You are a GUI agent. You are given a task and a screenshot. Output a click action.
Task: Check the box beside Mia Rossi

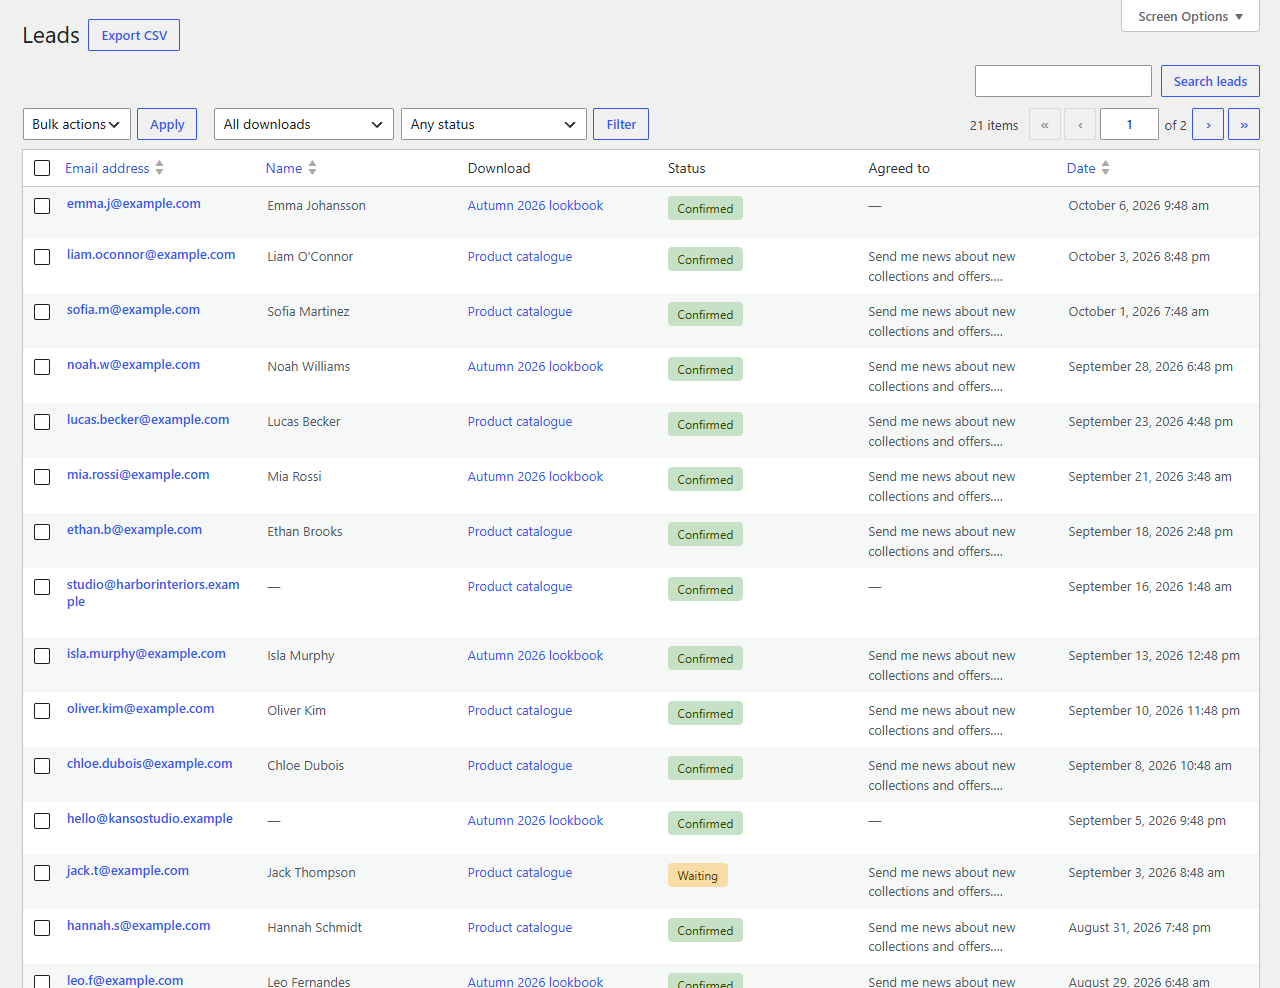coord(42,477)
